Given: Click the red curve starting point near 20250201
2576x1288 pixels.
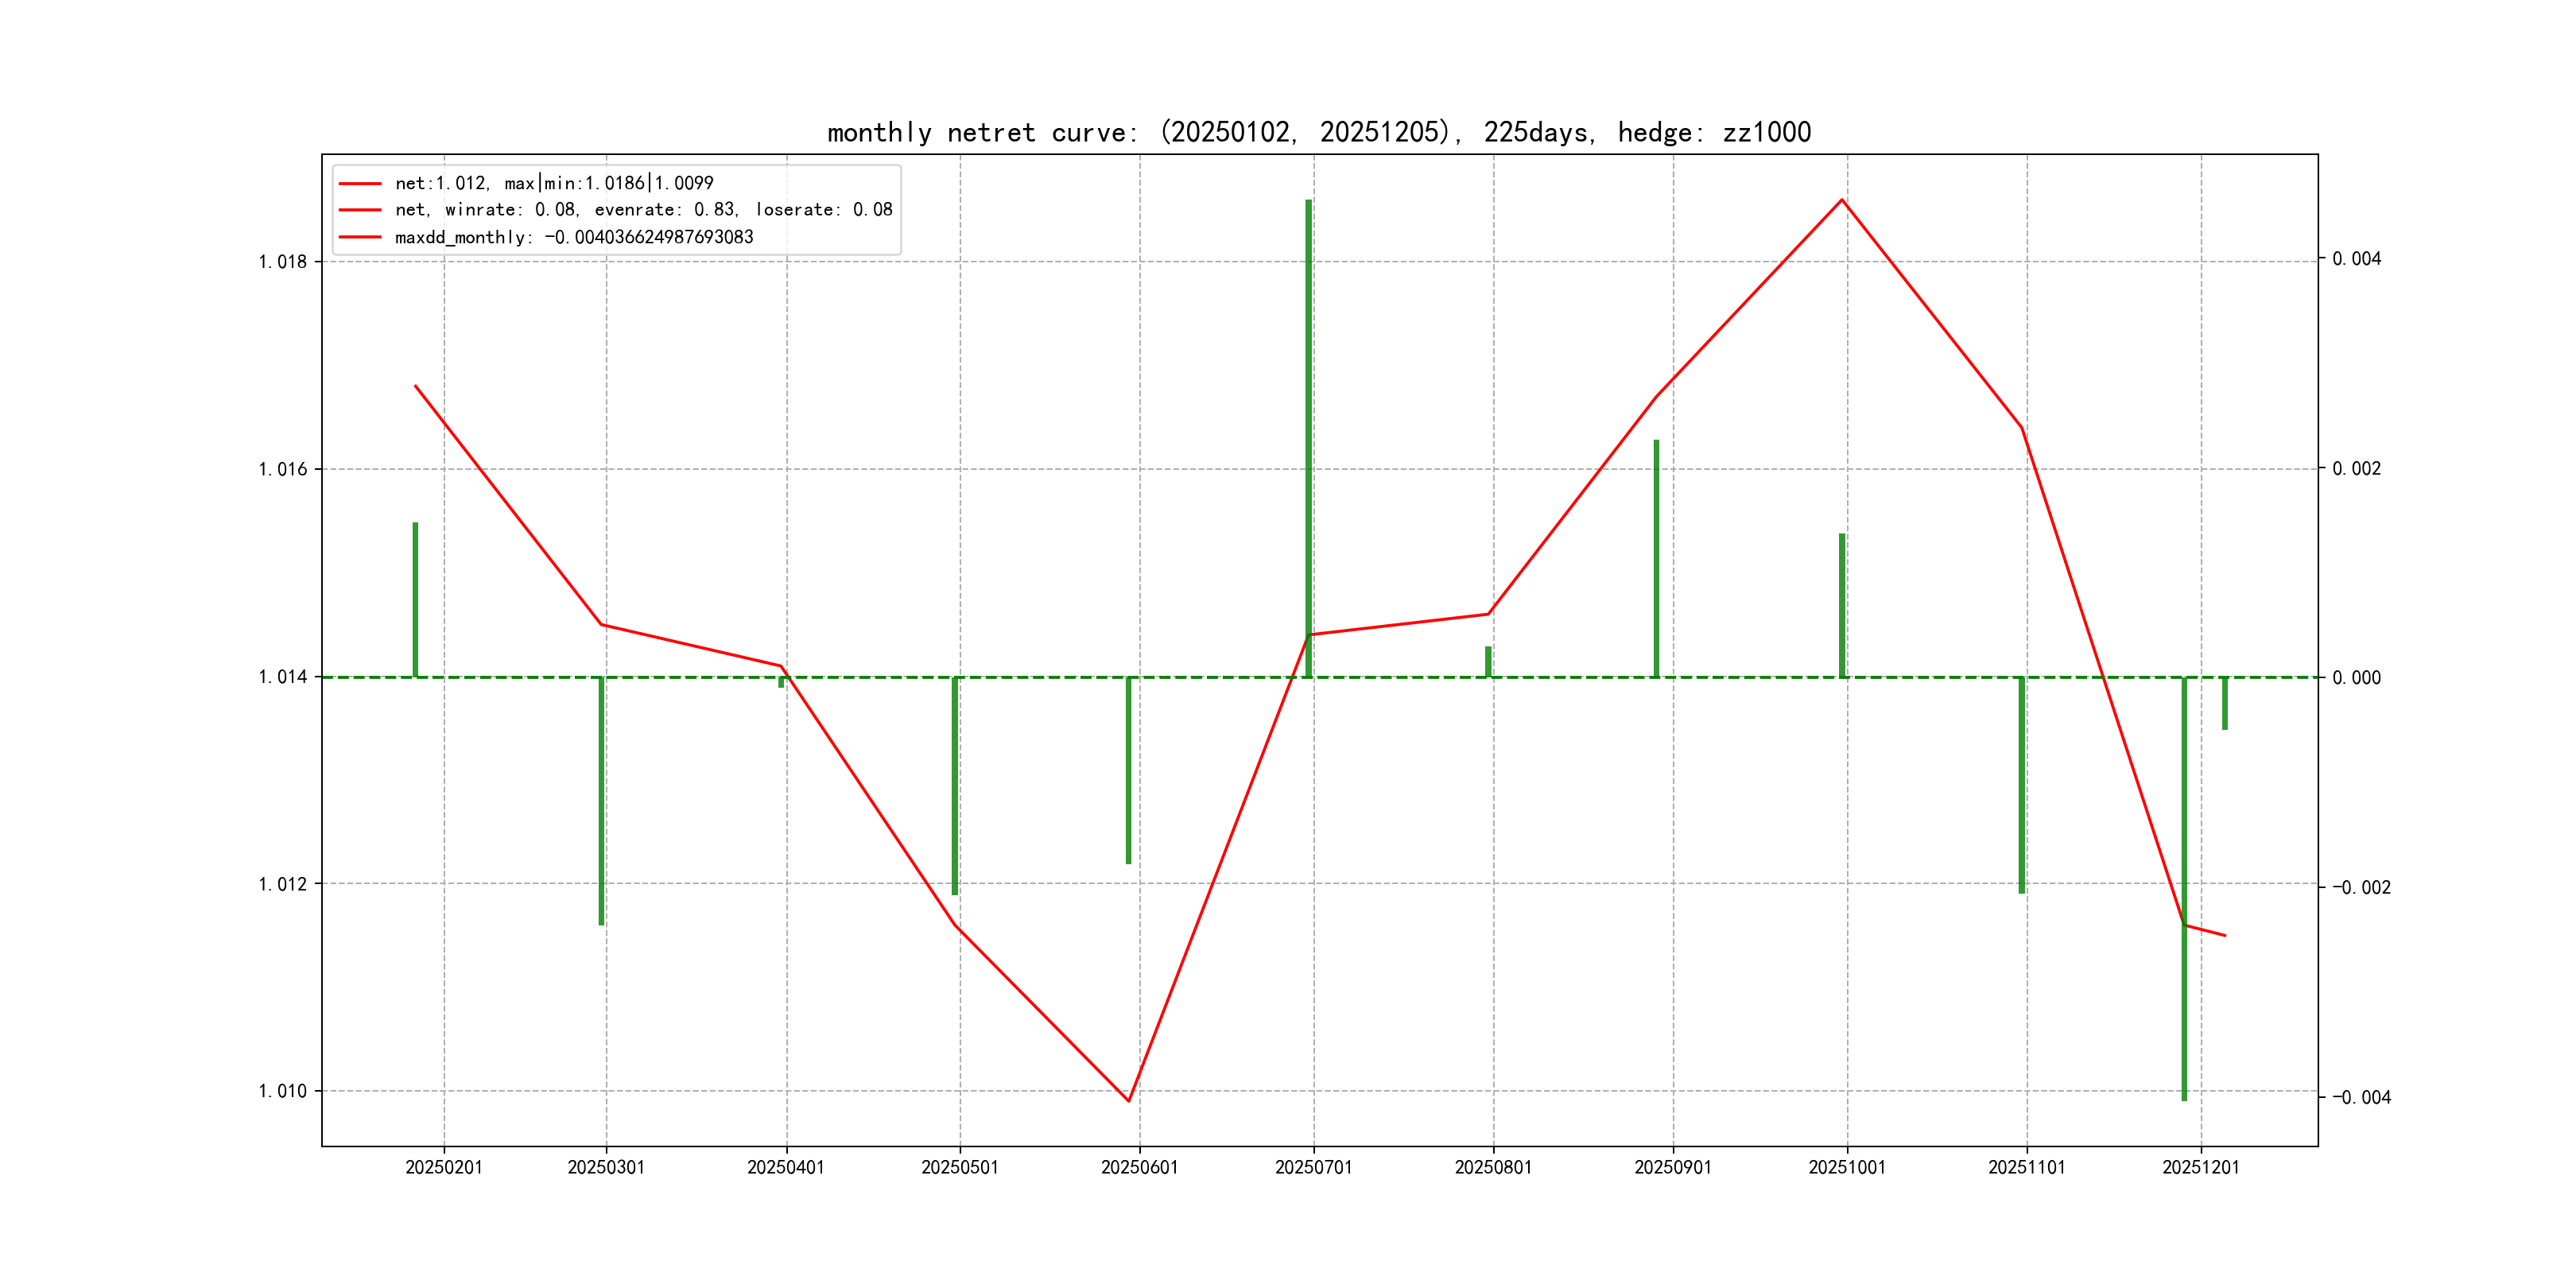Looking at the screenshot, I should tap(416, 386).
